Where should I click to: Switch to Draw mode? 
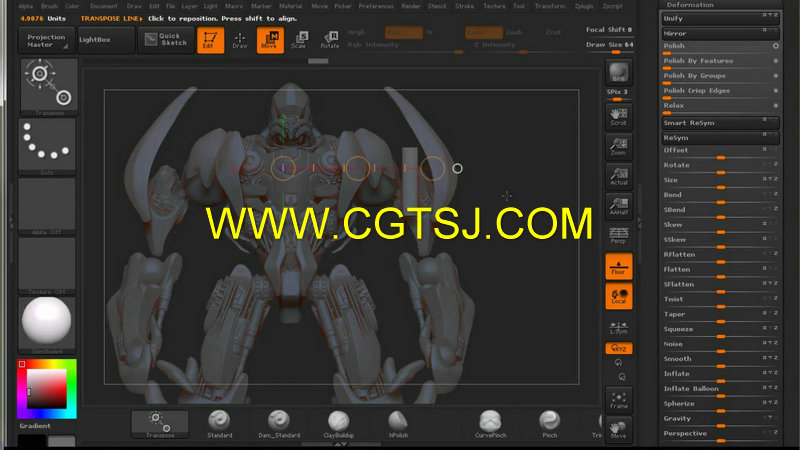click(x=240, y=40)
